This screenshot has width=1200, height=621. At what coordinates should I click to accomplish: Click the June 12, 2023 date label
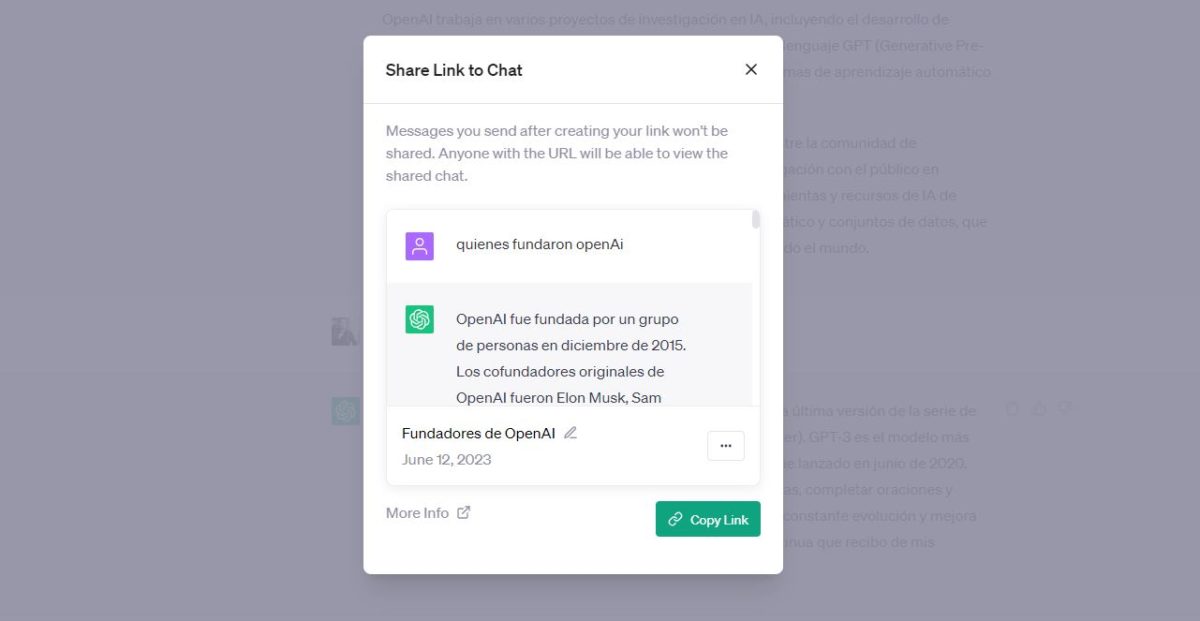click(x=446, y=460)
